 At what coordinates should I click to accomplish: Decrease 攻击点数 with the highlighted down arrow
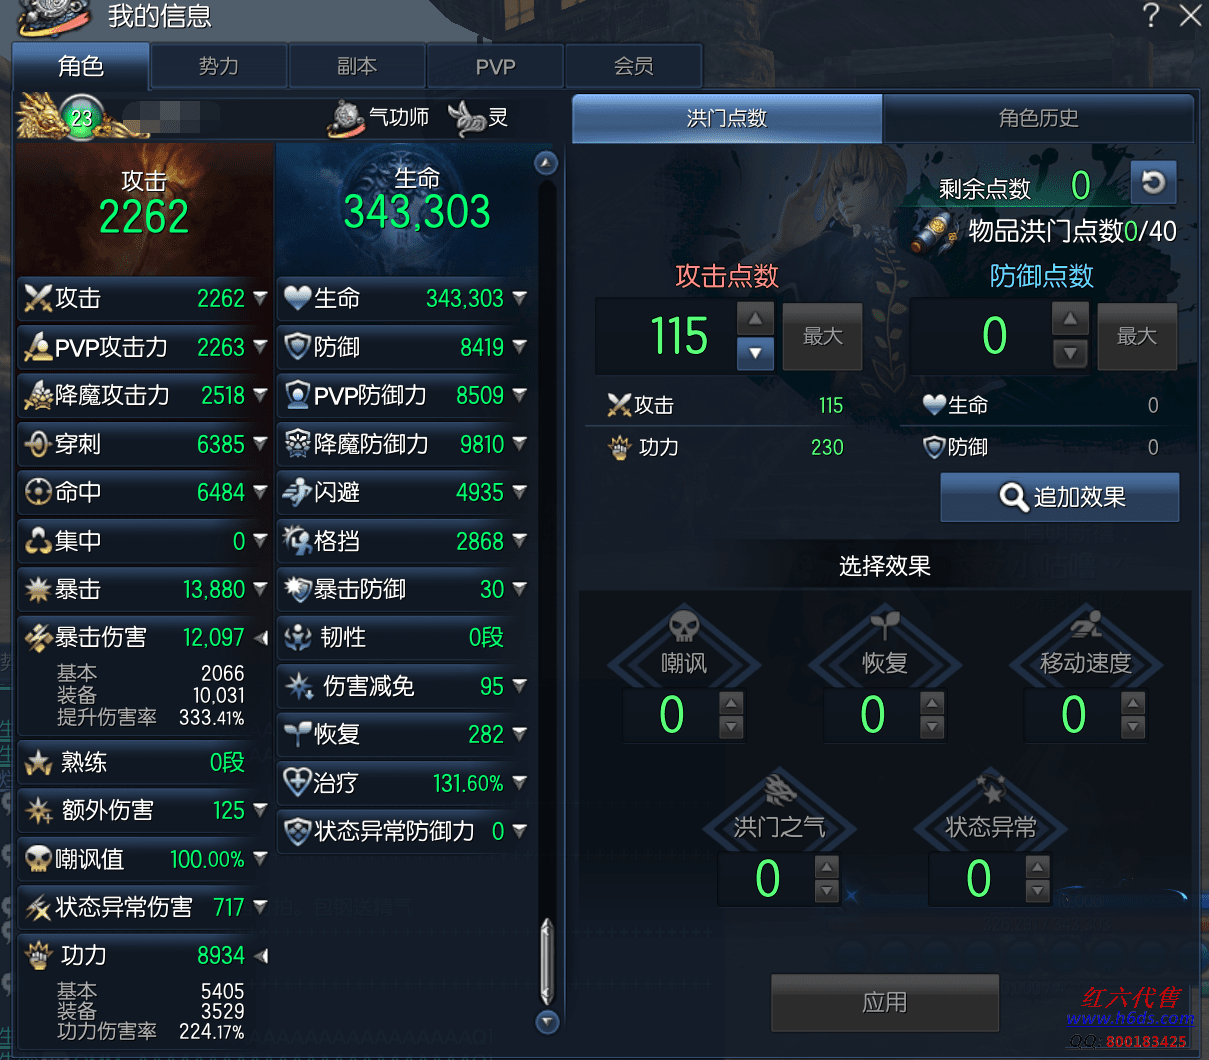coord(755,353)
